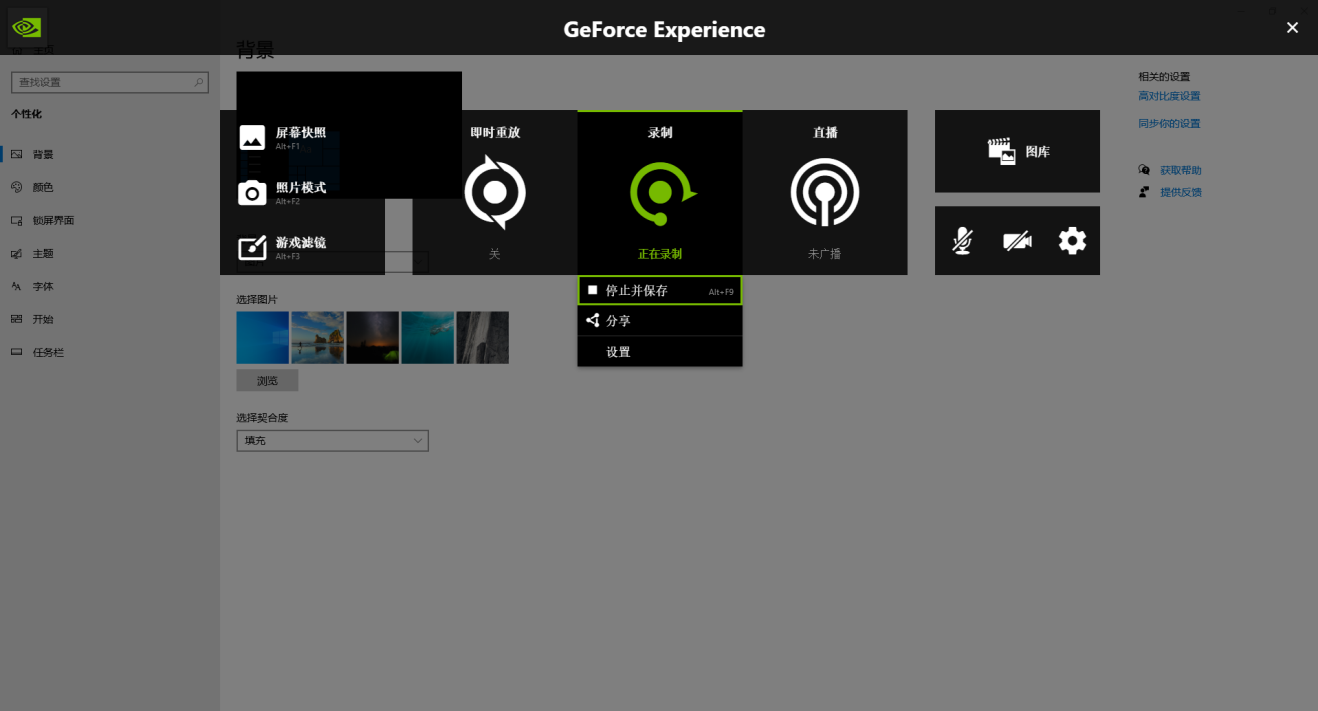Select 停止并保存 to stop recording
1318x711 pixels.
pos(660,290)
